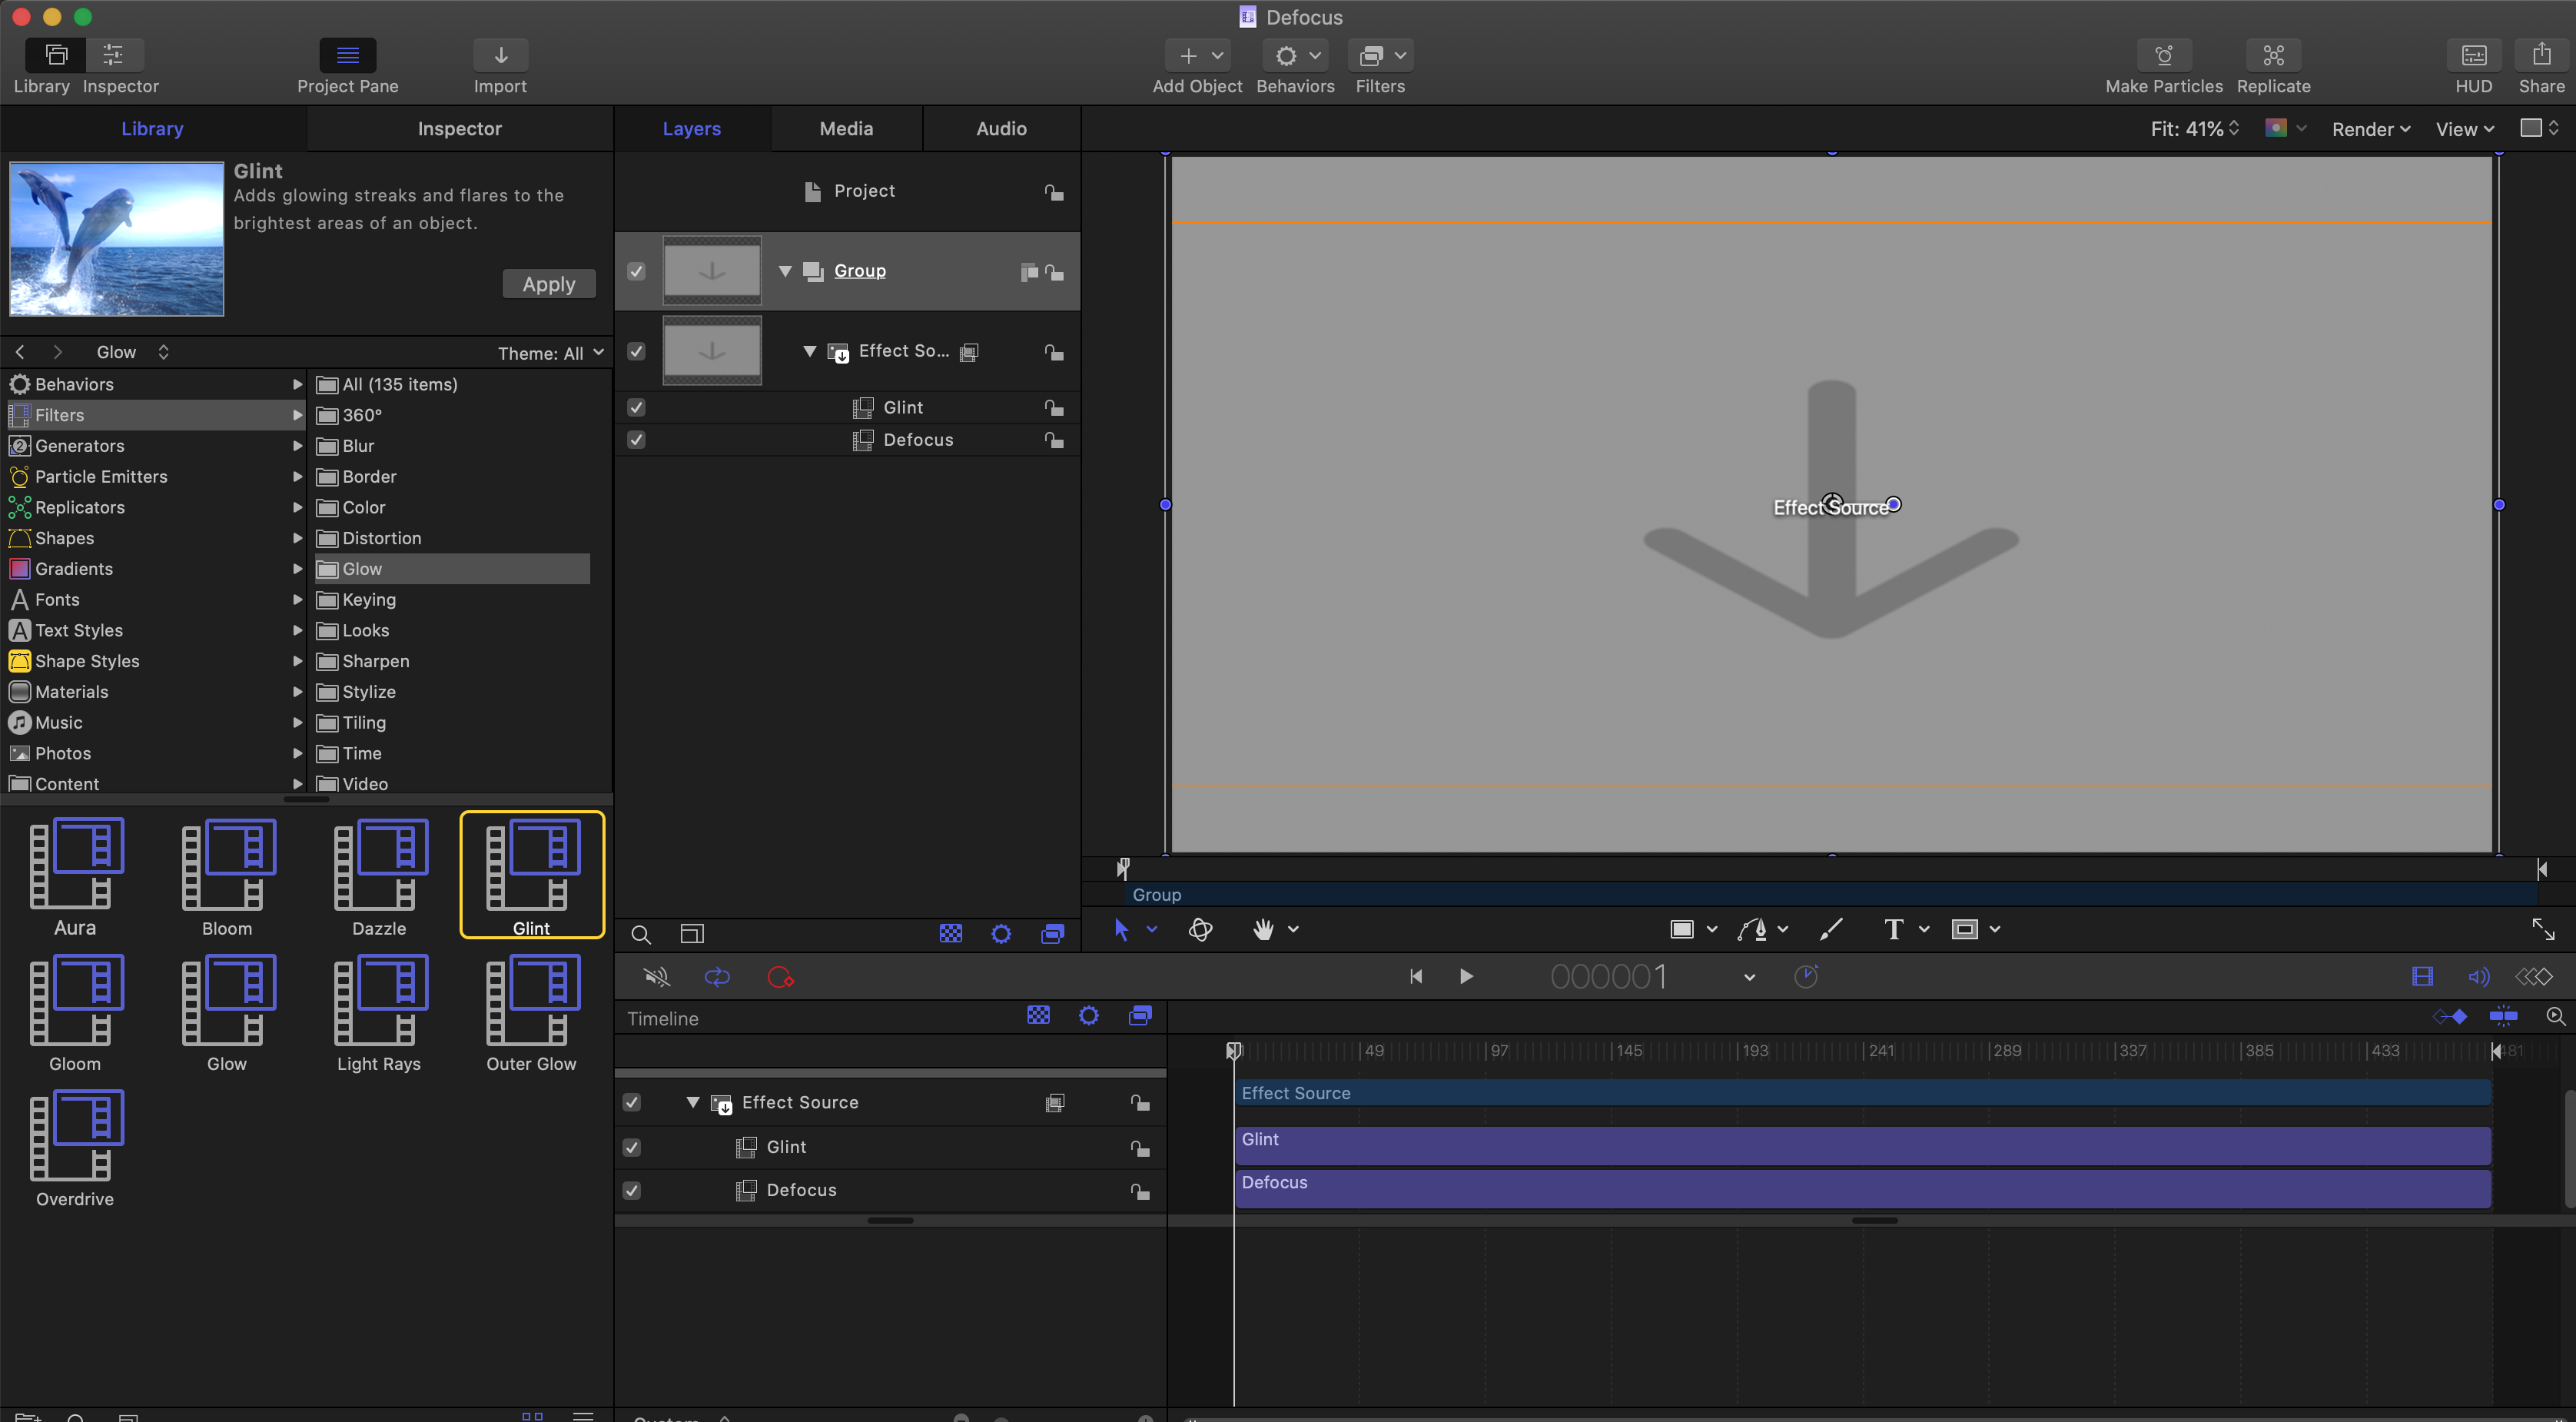Viewport: 2576px width, 1422px height.
Task: Click the Import toolbar icon
Action: [500, 56]
